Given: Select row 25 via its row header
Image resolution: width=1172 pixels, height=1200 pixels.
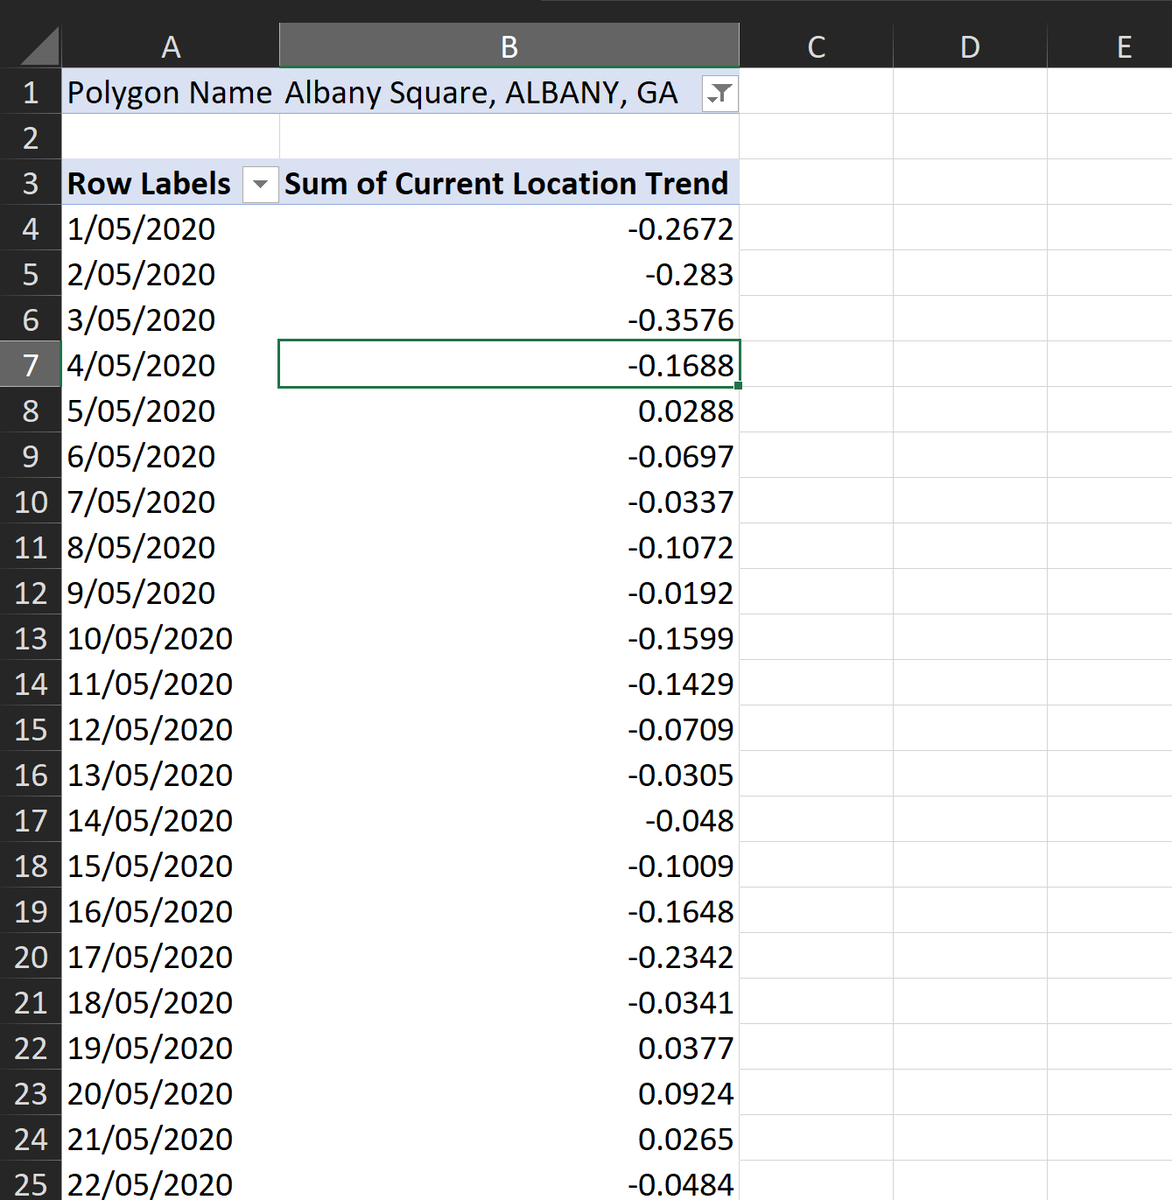Looking at the screenshot, I should click(30, 1184).
